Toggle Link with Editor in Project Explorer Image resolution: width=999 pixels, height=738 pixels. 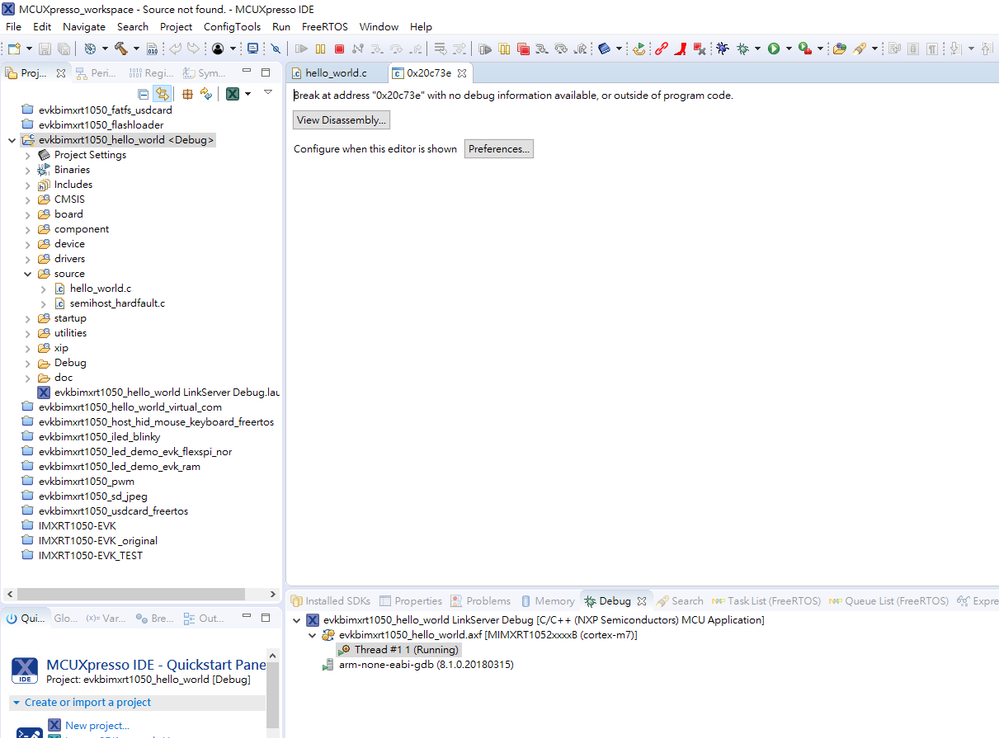pos(162,94)
